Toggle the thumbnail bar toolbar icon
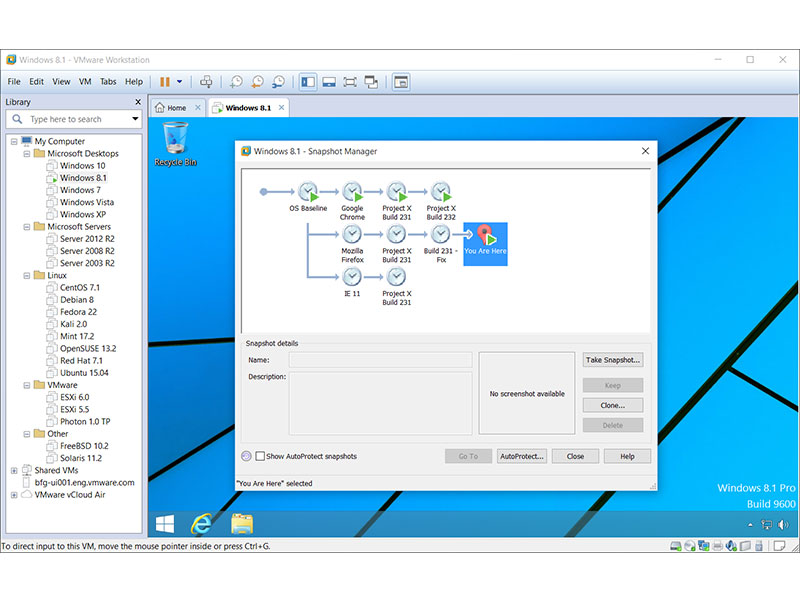Screen dimensions: 800x600 coord(329,82)
